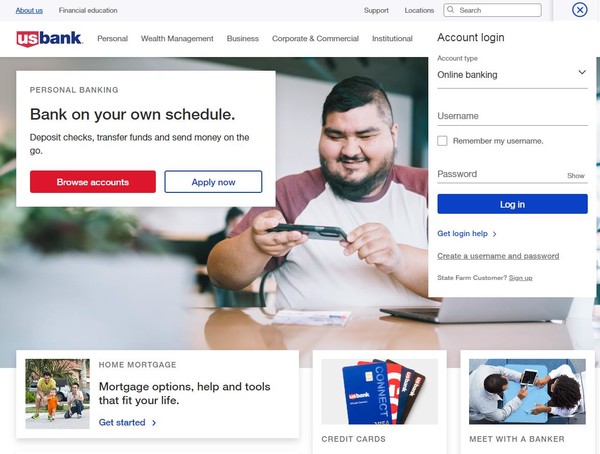The height and width of the screenshot is (454, 600).
Task: Show the password text
Action: click(576, 176)
